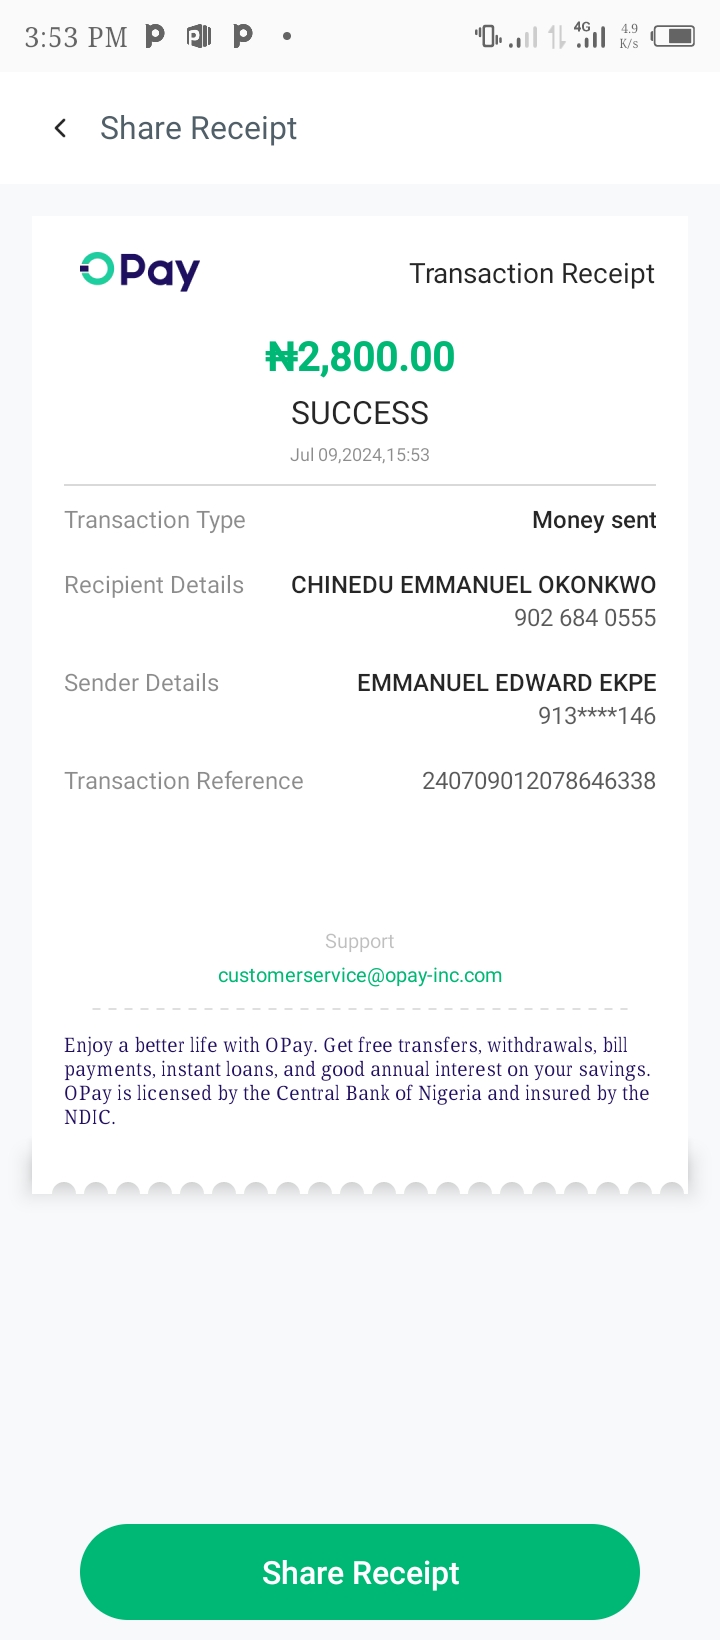This screenshot has height=1640, width=720.
Task: Tap the 4.9 K/s network speed indicator
Action: [x=629, y=36]
